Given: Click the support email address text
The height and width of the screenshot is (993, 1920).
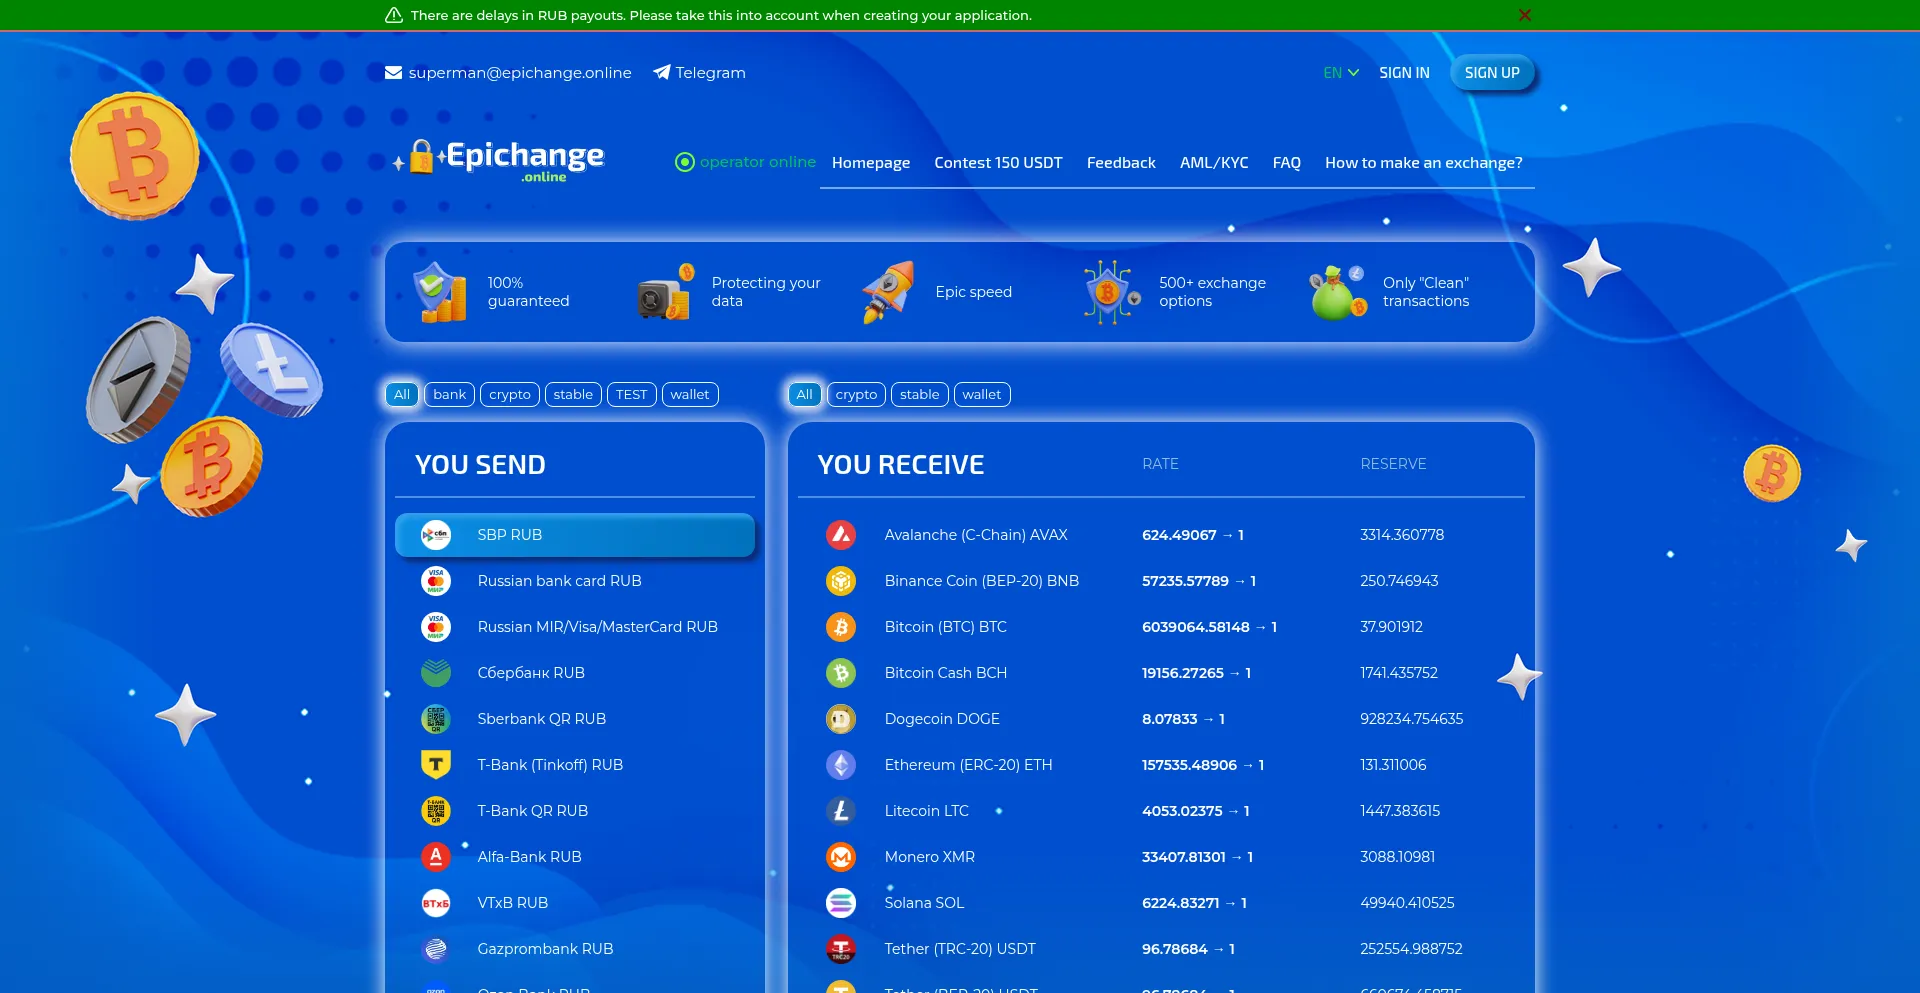Looking at the screenshot, I should click(520, 73).
